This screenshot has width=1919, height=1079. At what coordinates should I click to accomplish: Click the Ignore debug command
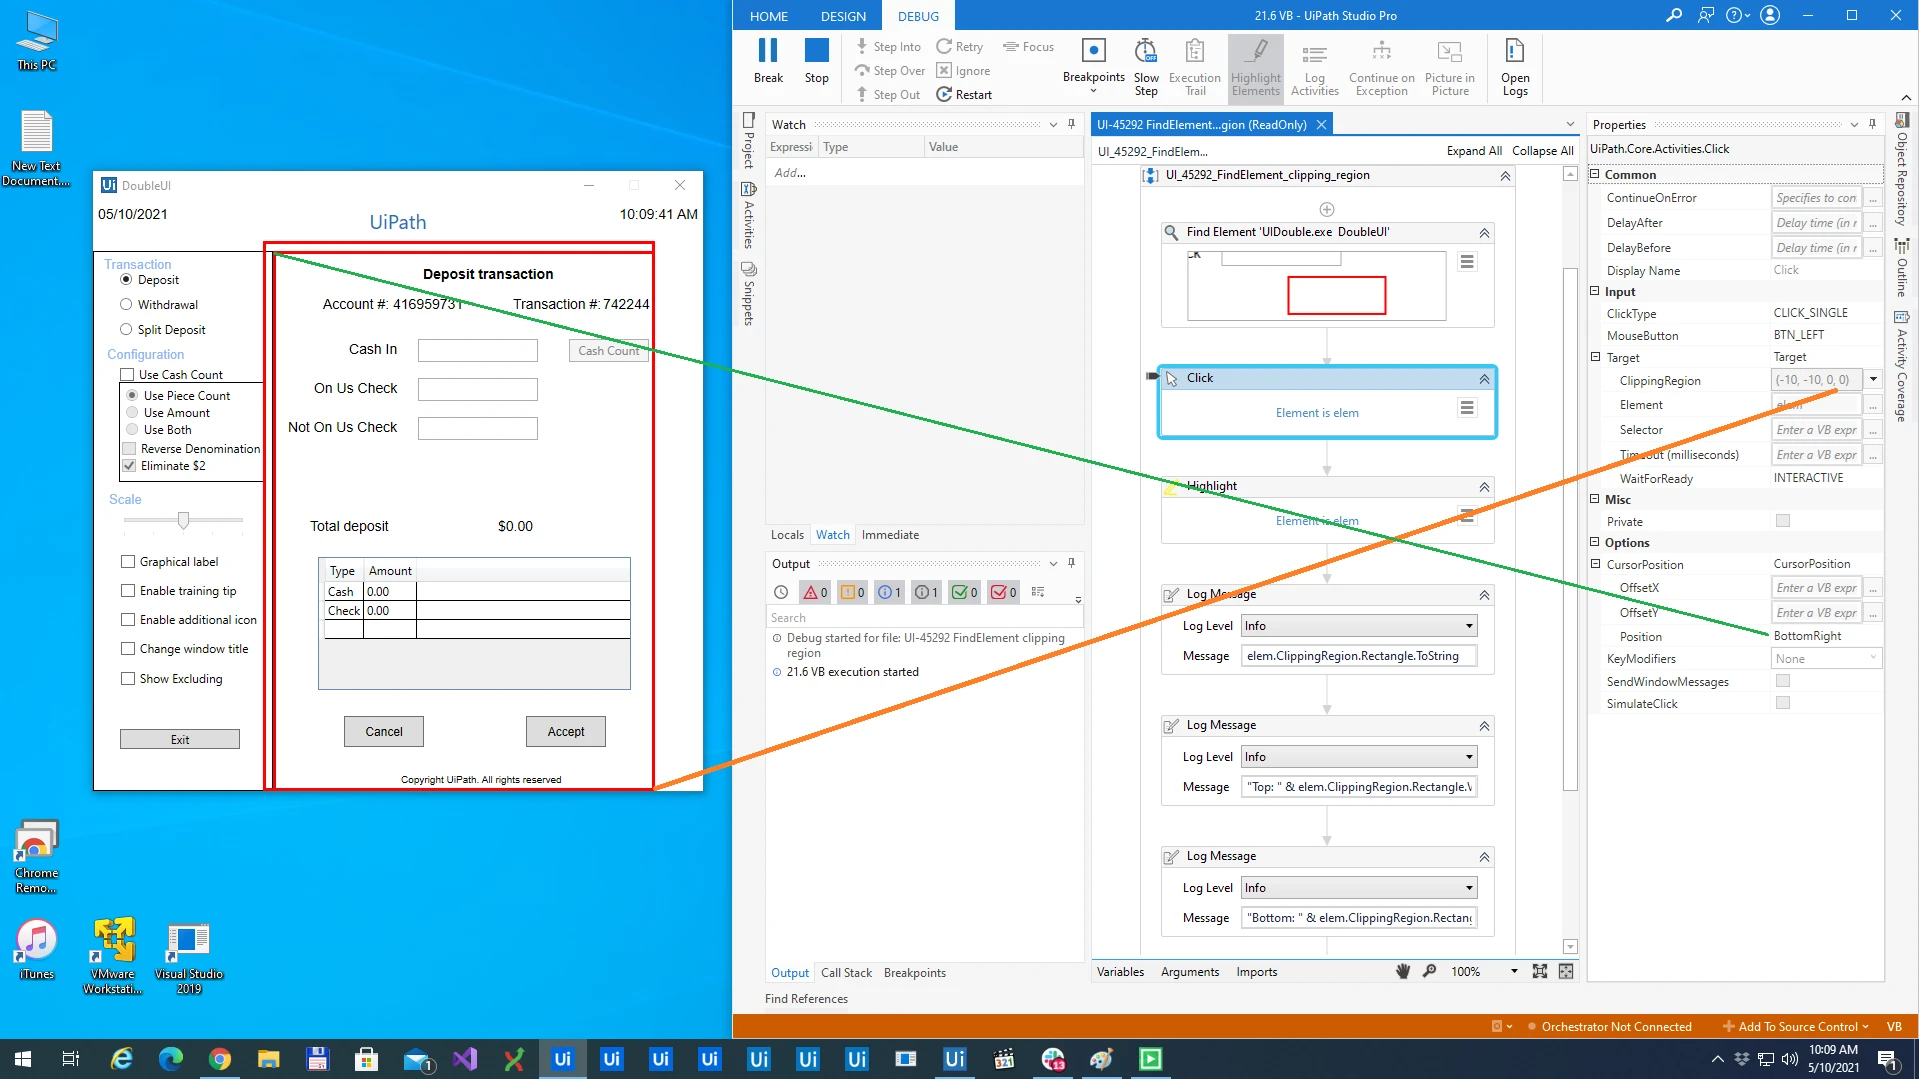coord(963,71)
